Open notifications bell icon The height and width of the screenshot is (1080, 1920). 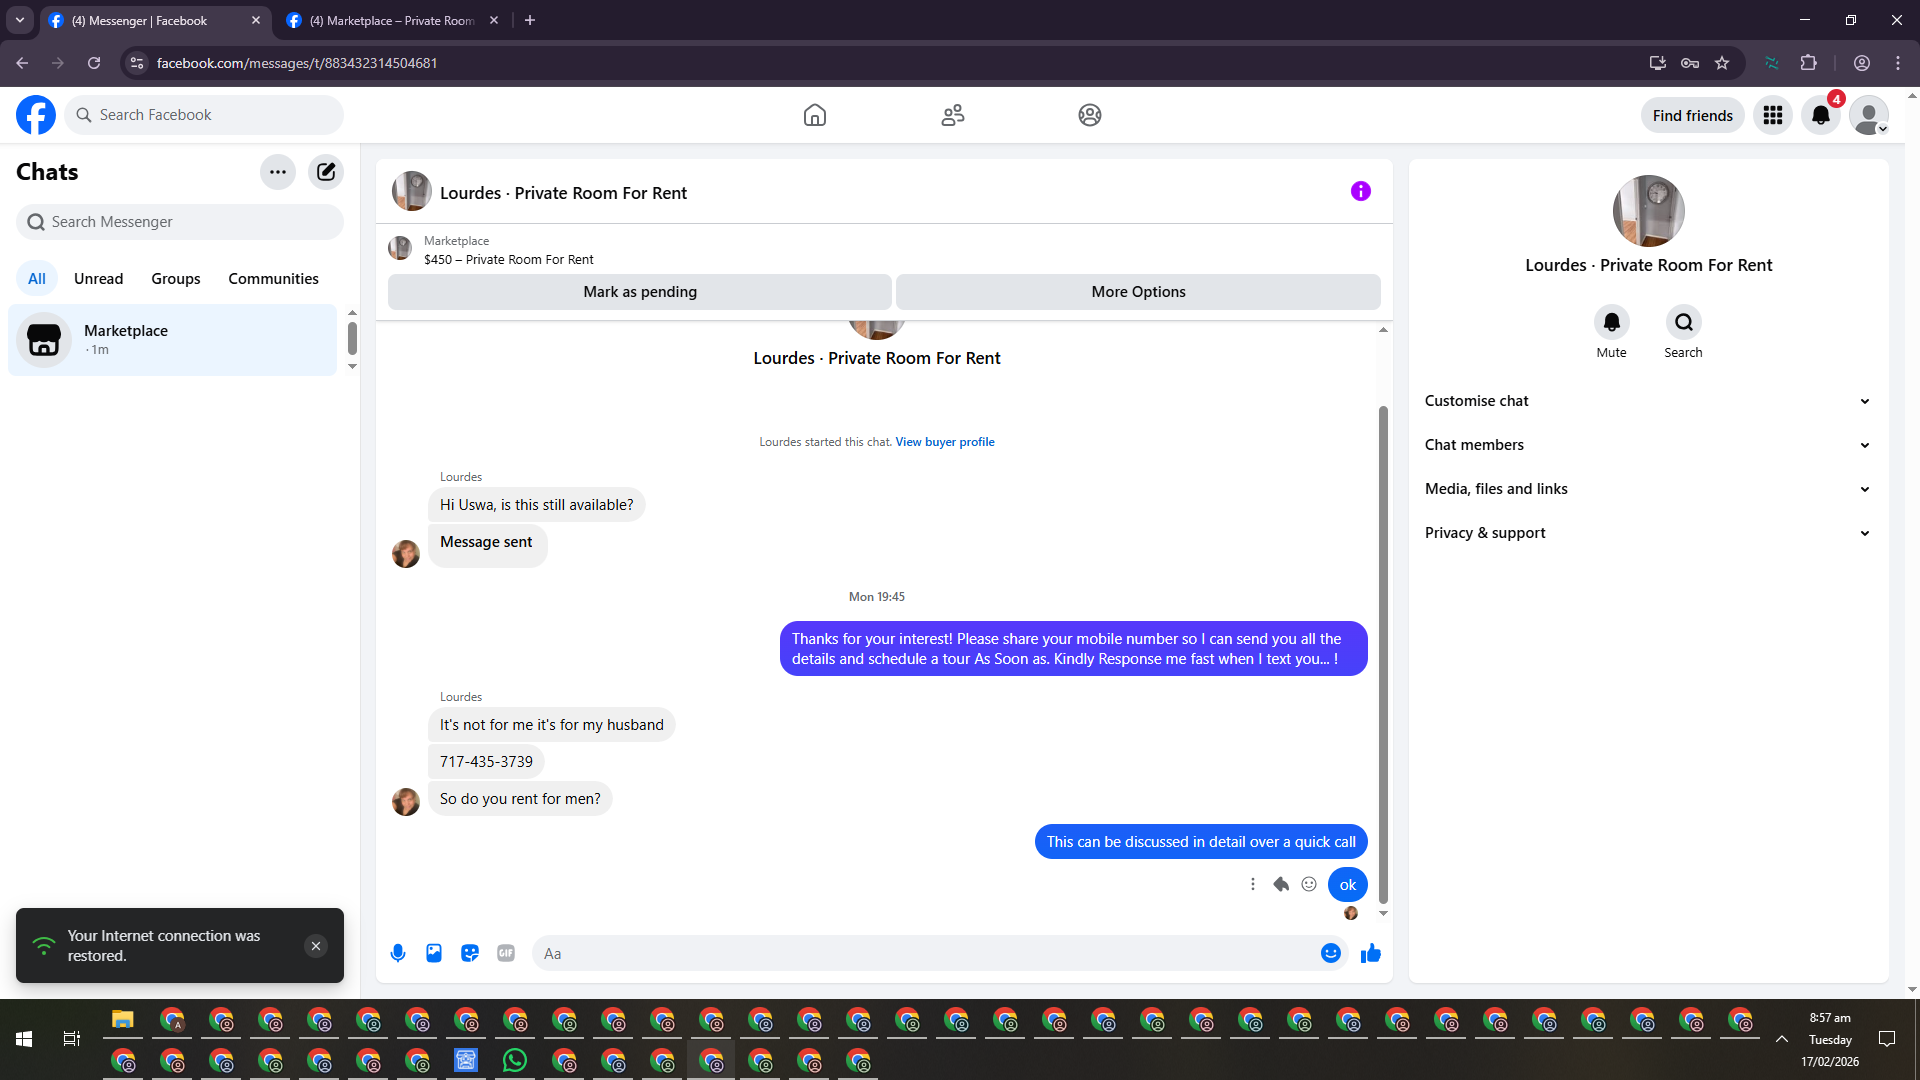[x=1821, y=115]
